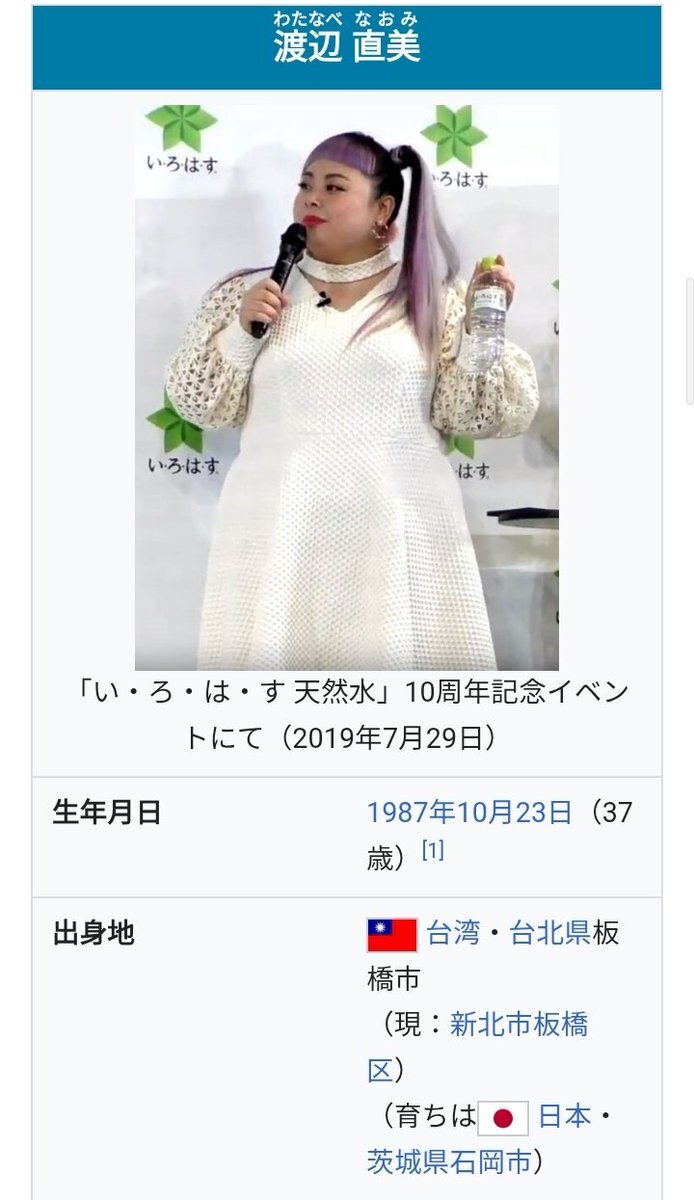Click the photo caption text
Screen dimensions: 694x1200
347,714
